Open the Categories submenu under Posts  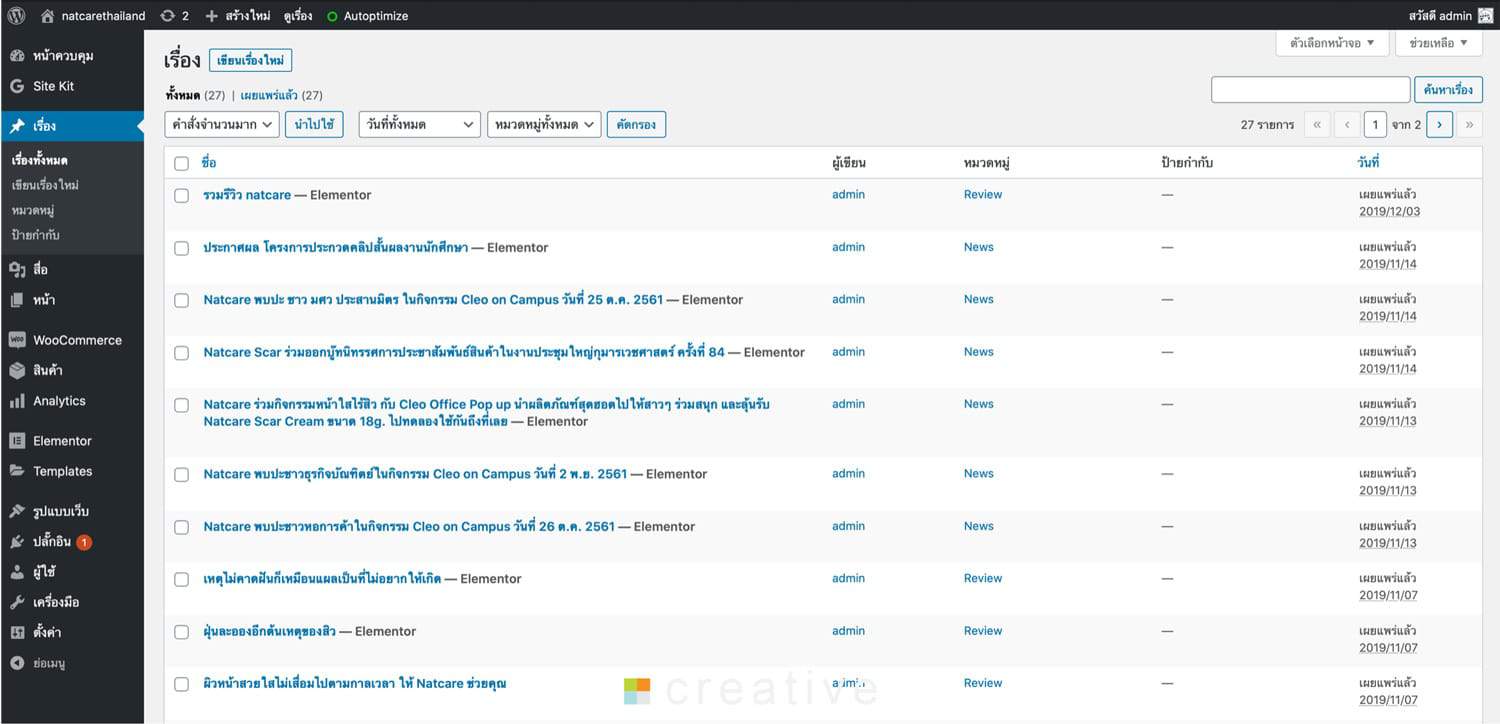pos(33,210)
